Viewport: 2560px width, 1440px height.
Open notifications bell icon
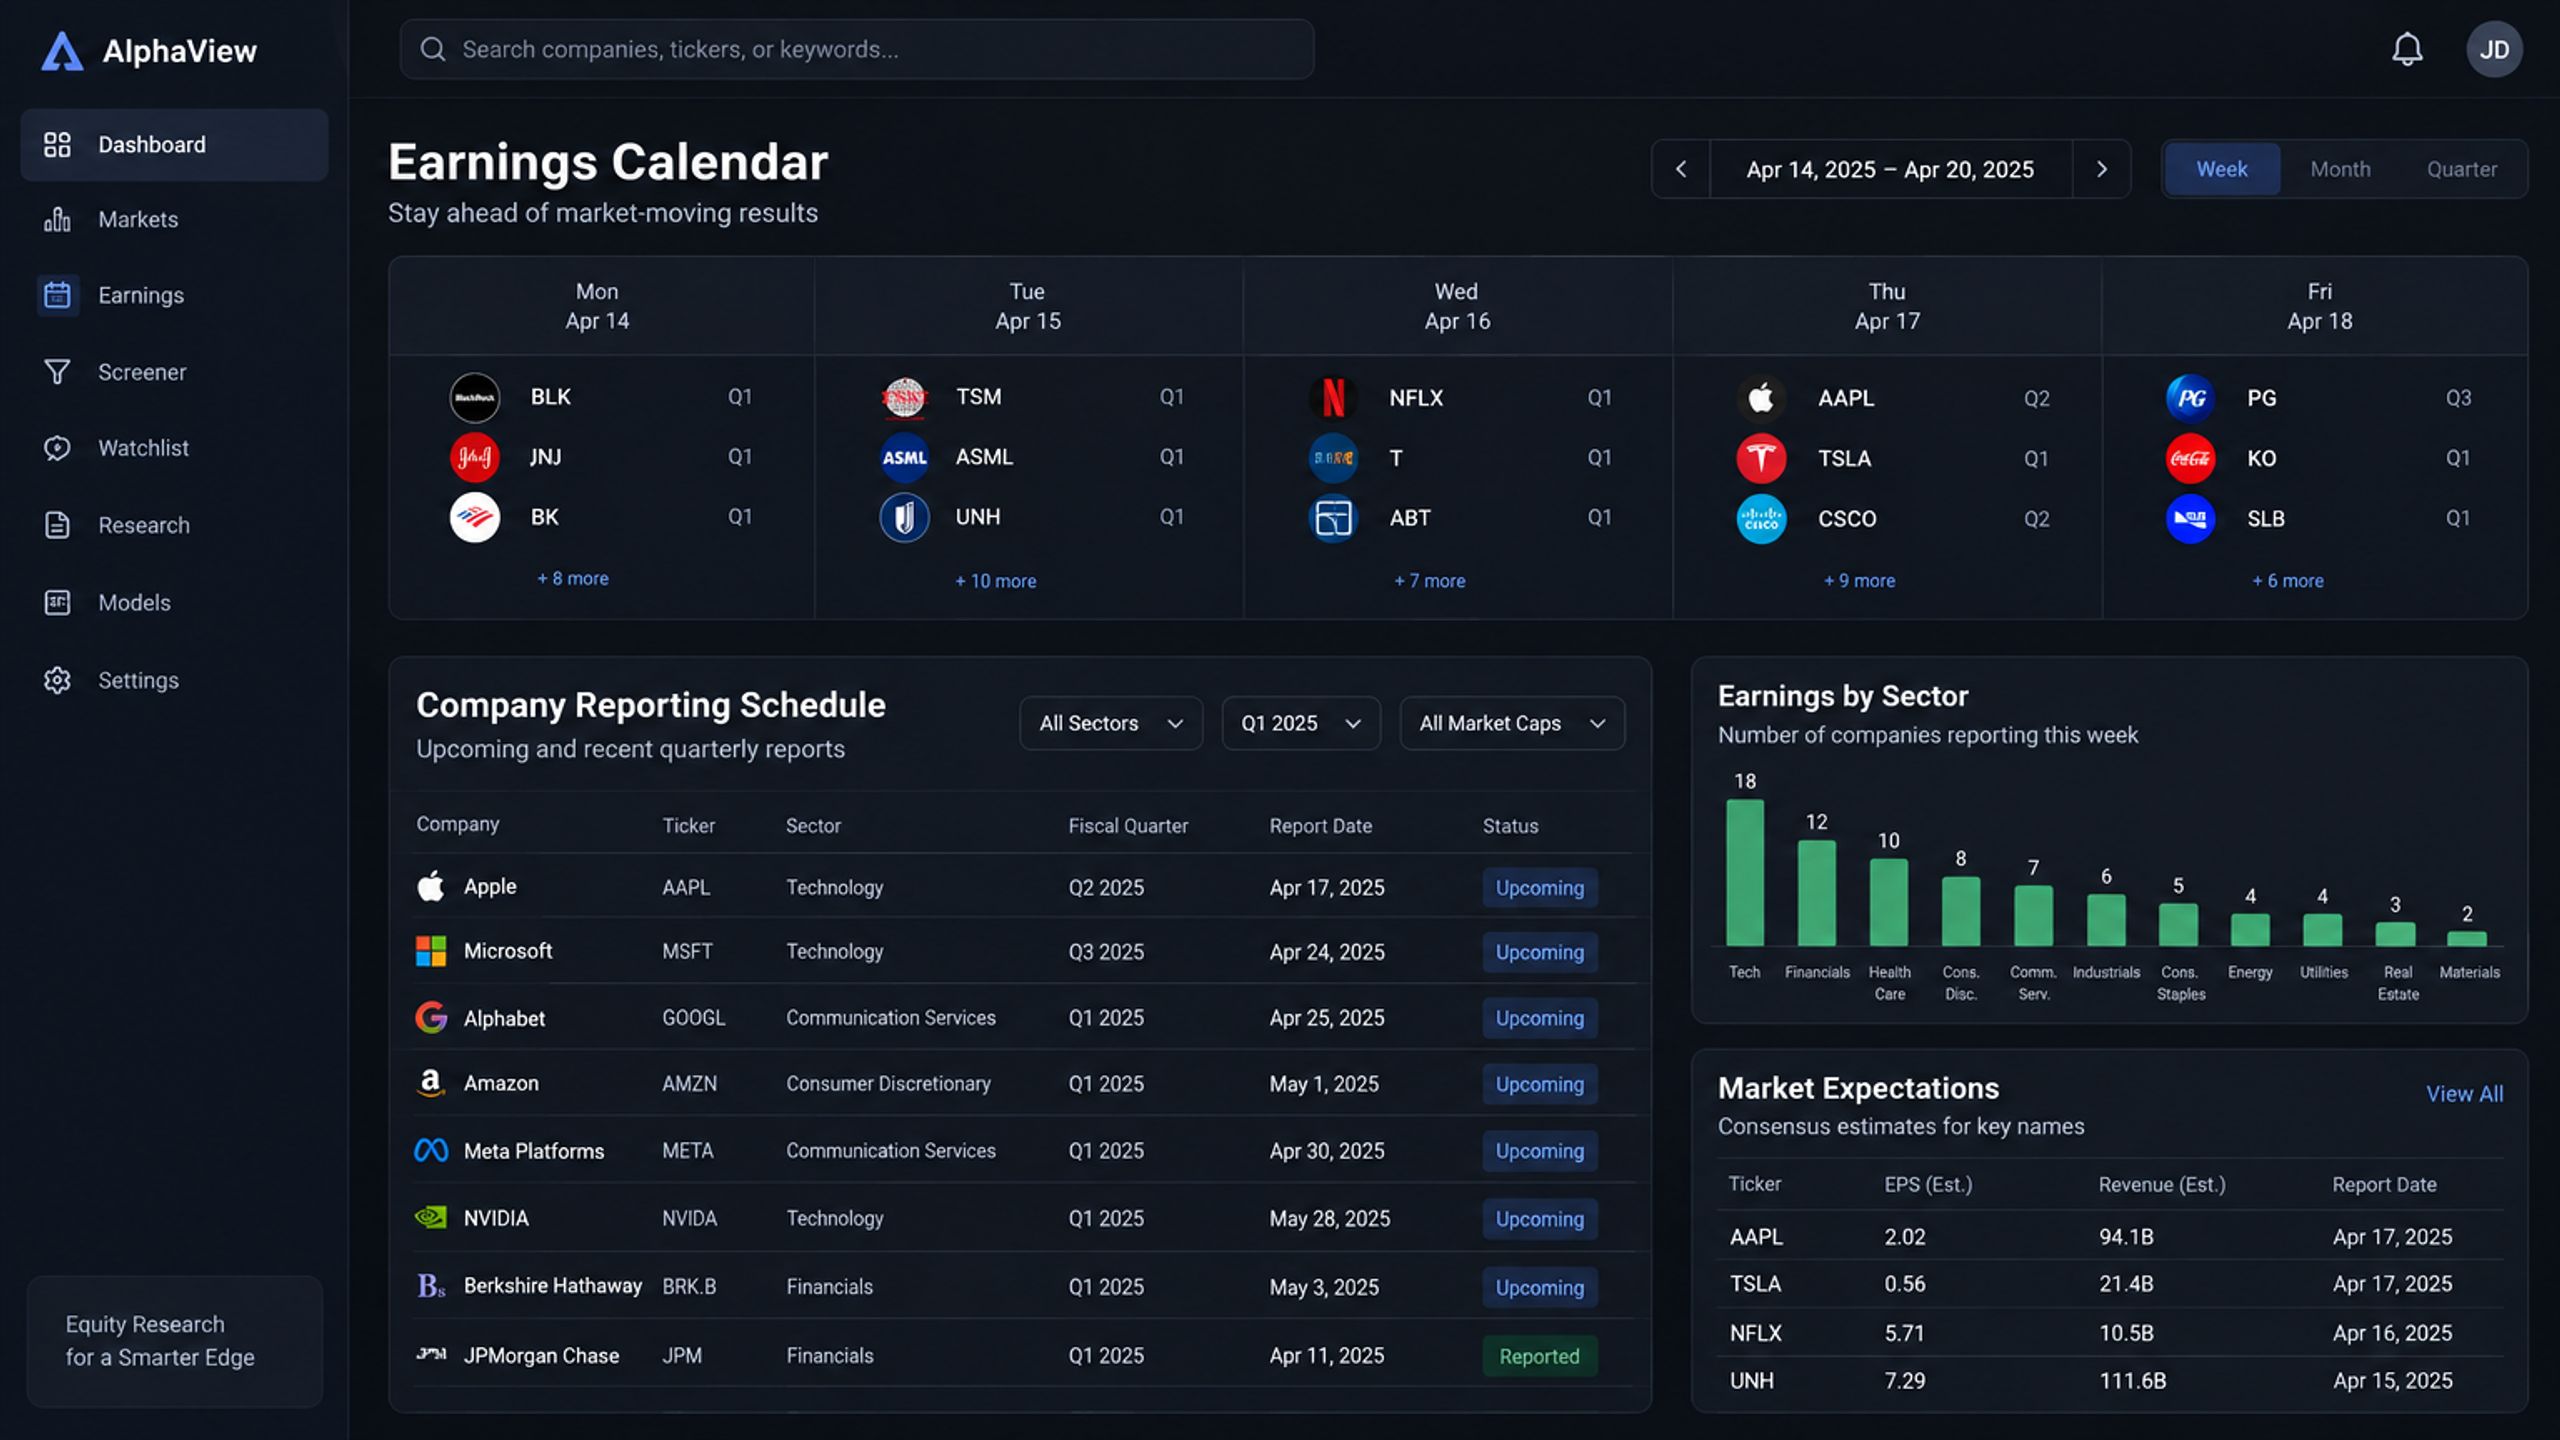[x=2407, y=49]
